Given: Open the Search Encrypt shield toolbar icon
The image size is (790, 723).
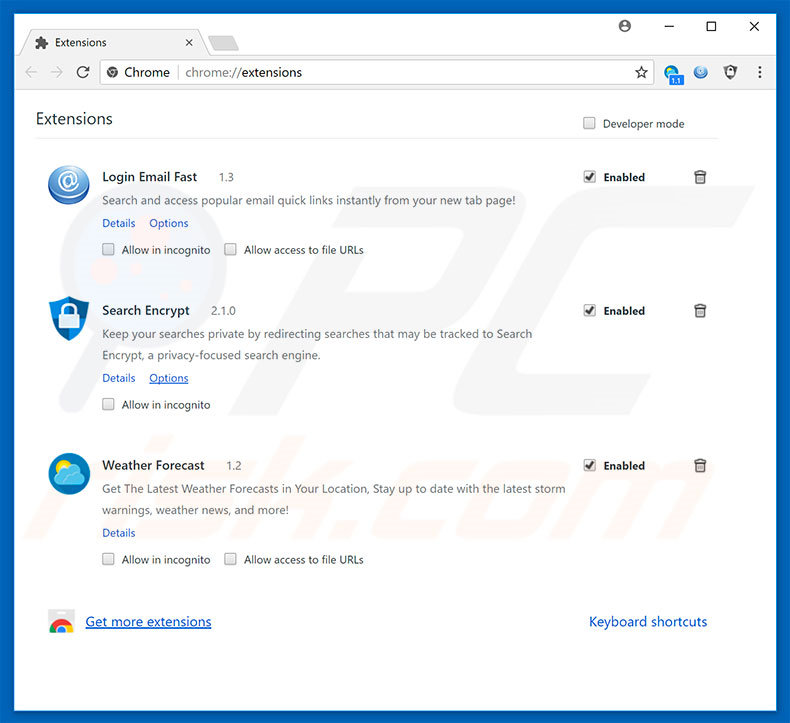Looking at the screenshot, I should click(730, 73).
